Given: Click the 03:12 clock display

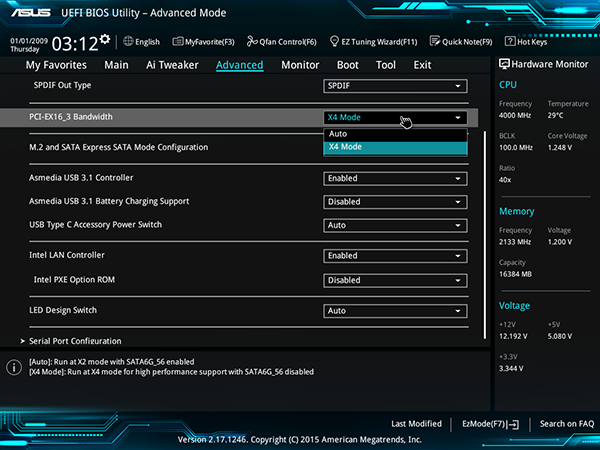Looking at the screenshot, I should pos(75,44).
